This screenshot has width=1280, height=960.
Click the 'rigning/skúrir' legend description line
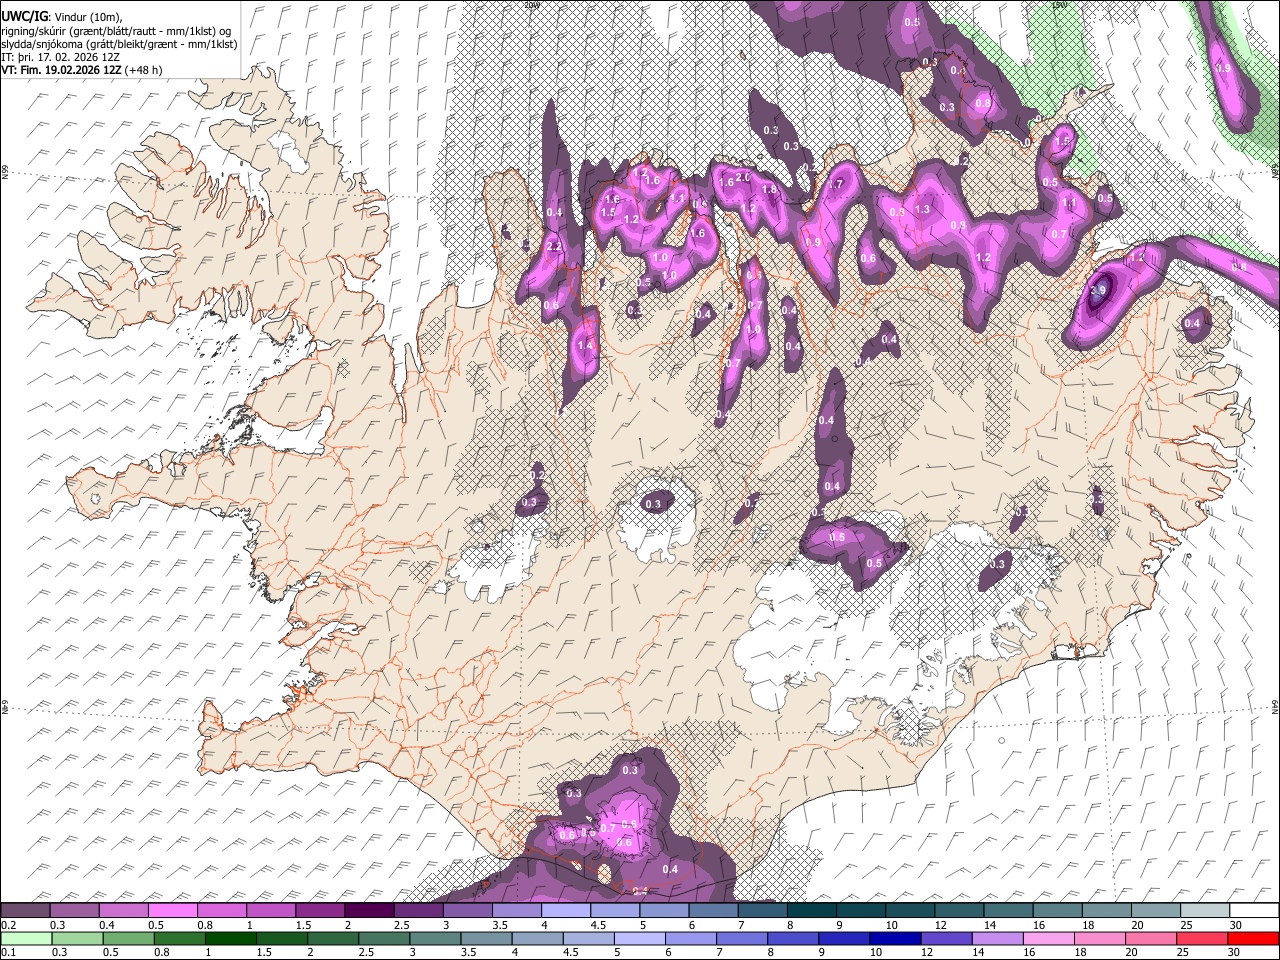[117, 30]
